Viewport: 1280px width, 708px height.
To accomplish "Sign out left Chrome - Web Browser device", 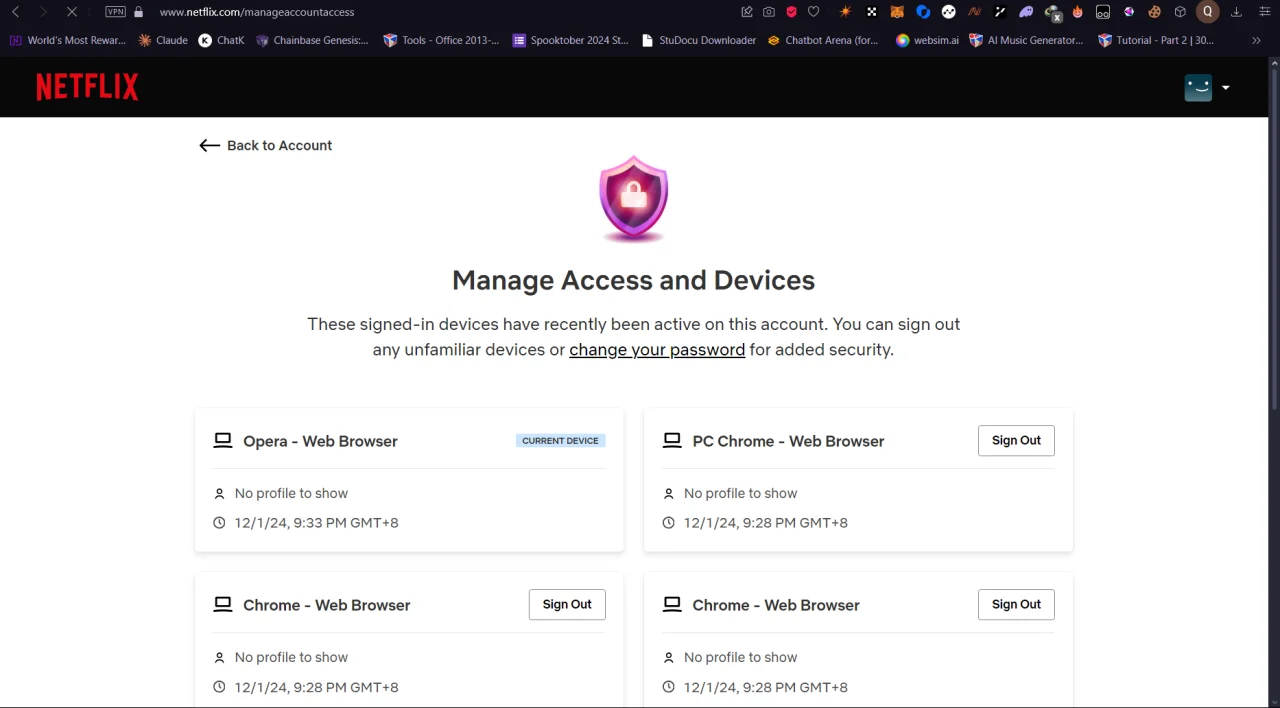I will pyautogui.click(x=567, y=604).
